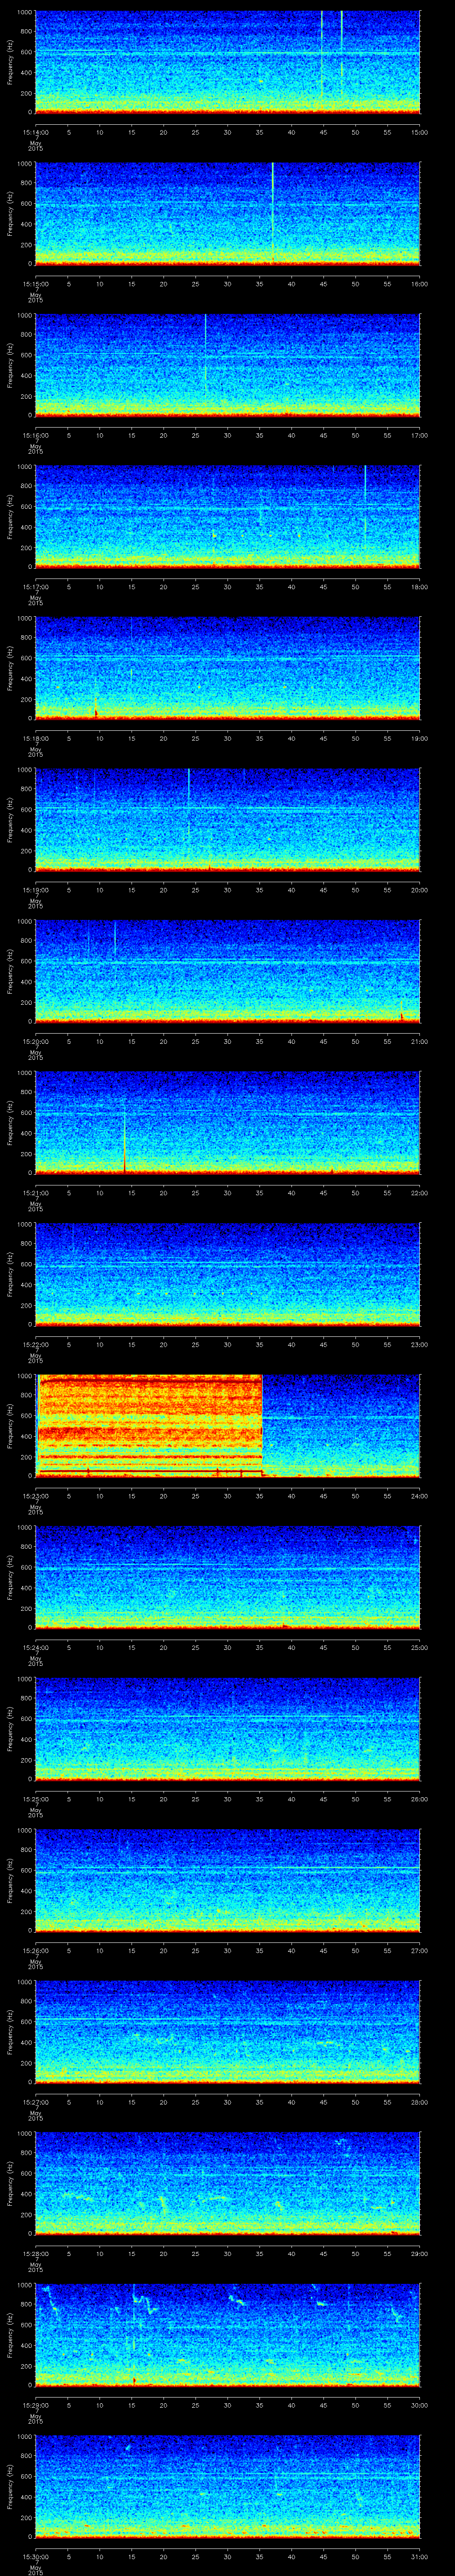
Task: Click the Frequency (Hz) label of 15:18 spectrogram
Action: coord(10,667)
